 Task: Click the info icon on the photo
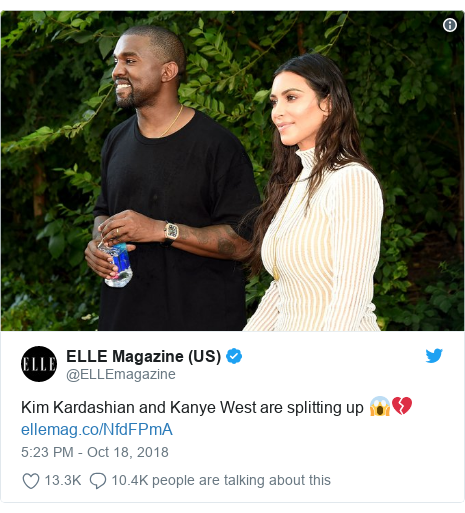click(450, 25)
